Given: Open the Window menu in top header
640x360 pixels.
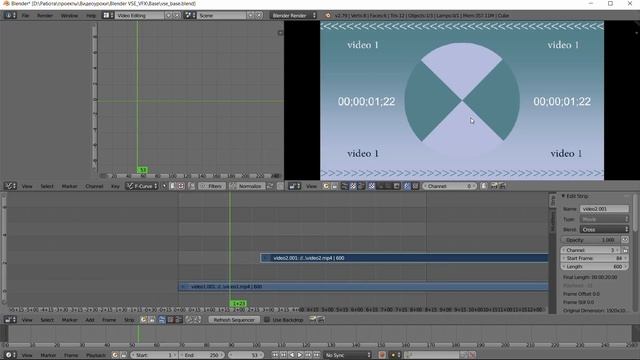Looking at the screenshot, I should click(x=69, y=16).
